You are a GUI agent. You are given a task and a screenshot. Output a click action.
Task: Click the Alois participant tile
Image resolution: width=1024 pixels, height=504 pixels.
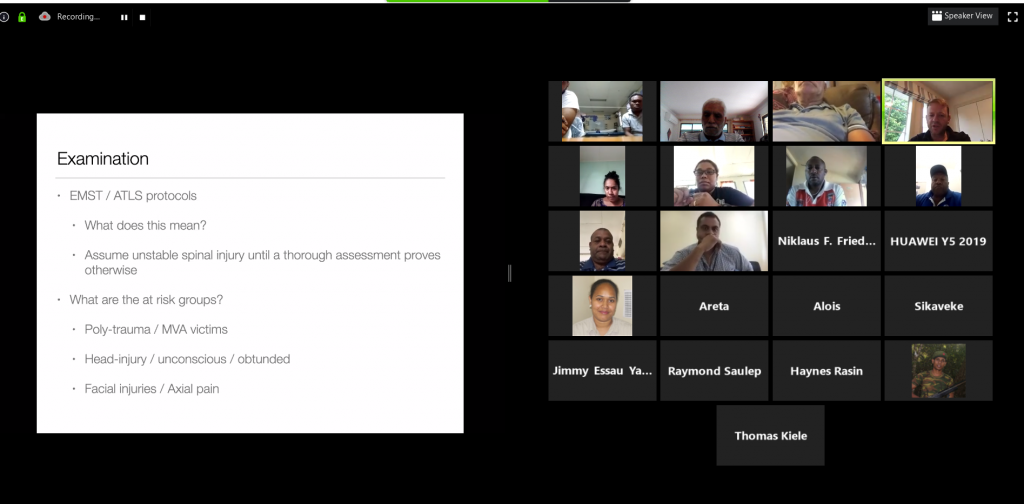tap(826, 306)
